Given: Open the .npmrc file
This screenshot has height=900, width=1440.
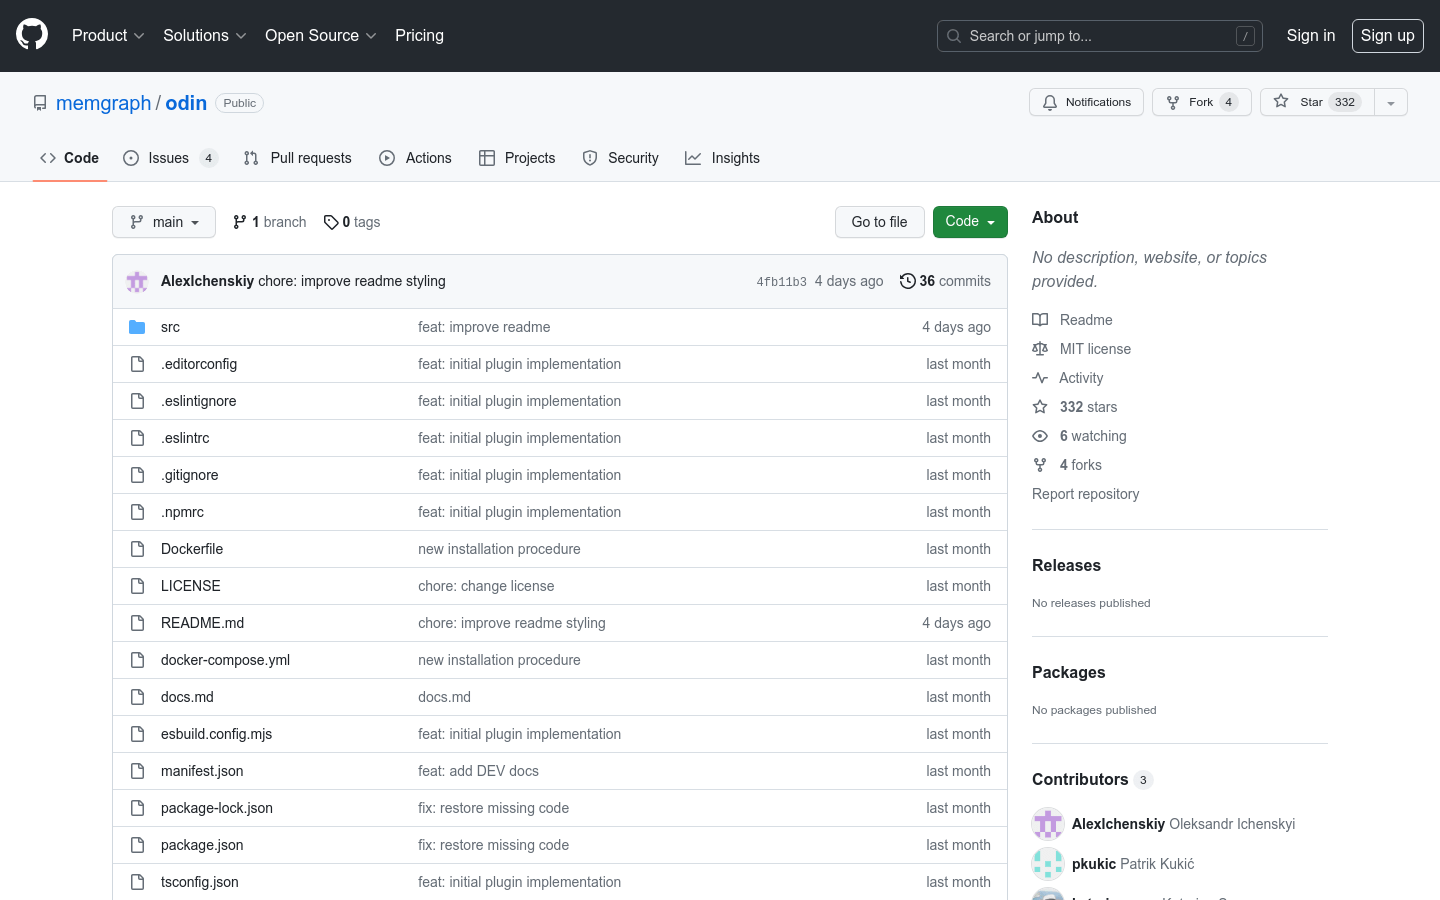Looking at the screenshot, I should click(182, 512).
